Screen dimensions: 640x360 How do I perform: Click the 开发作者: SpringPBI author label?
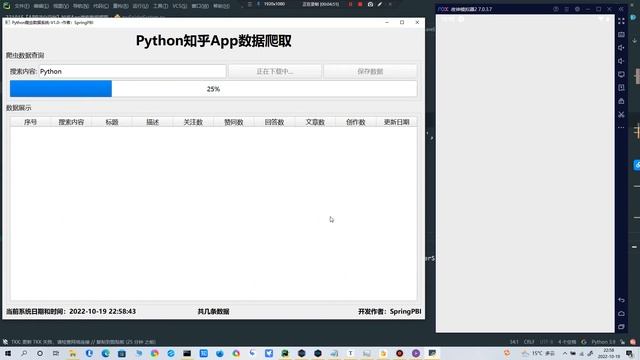(389, 311)
